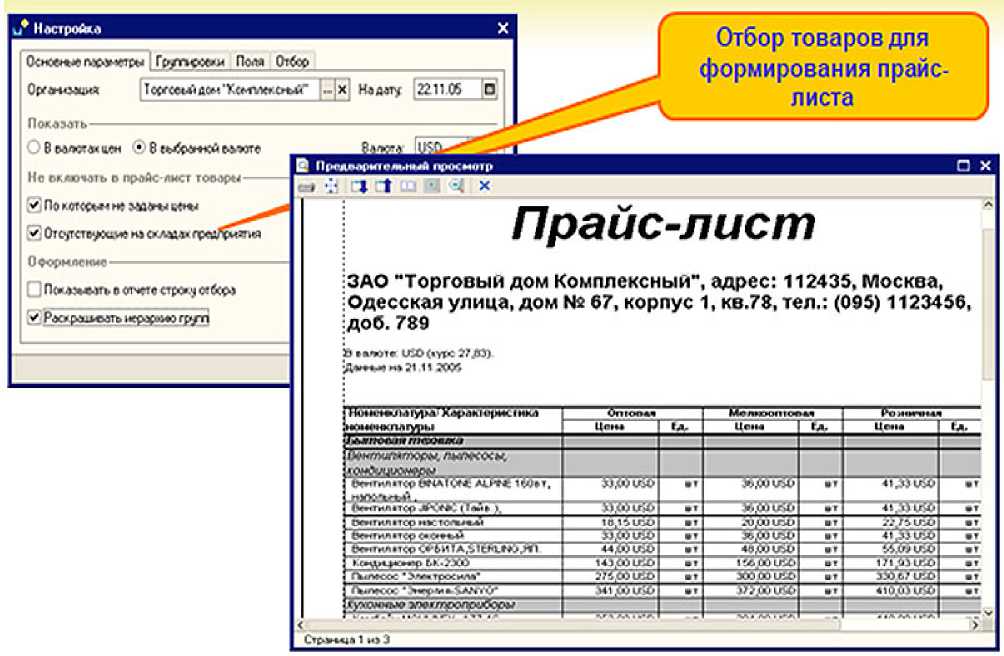Click the Пылесос "Электросила" row
The width and height of the screenshot is (1004, 656).
coord(662,577)
